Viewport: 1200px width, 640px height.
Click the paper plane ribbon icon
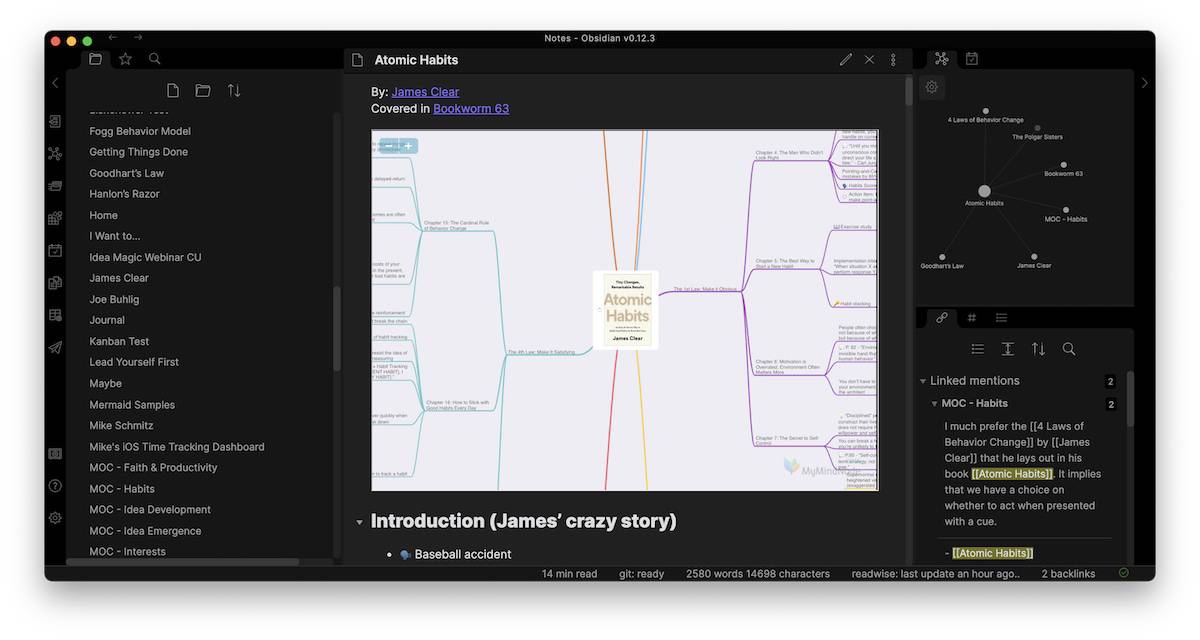click(x=55, y=347)
